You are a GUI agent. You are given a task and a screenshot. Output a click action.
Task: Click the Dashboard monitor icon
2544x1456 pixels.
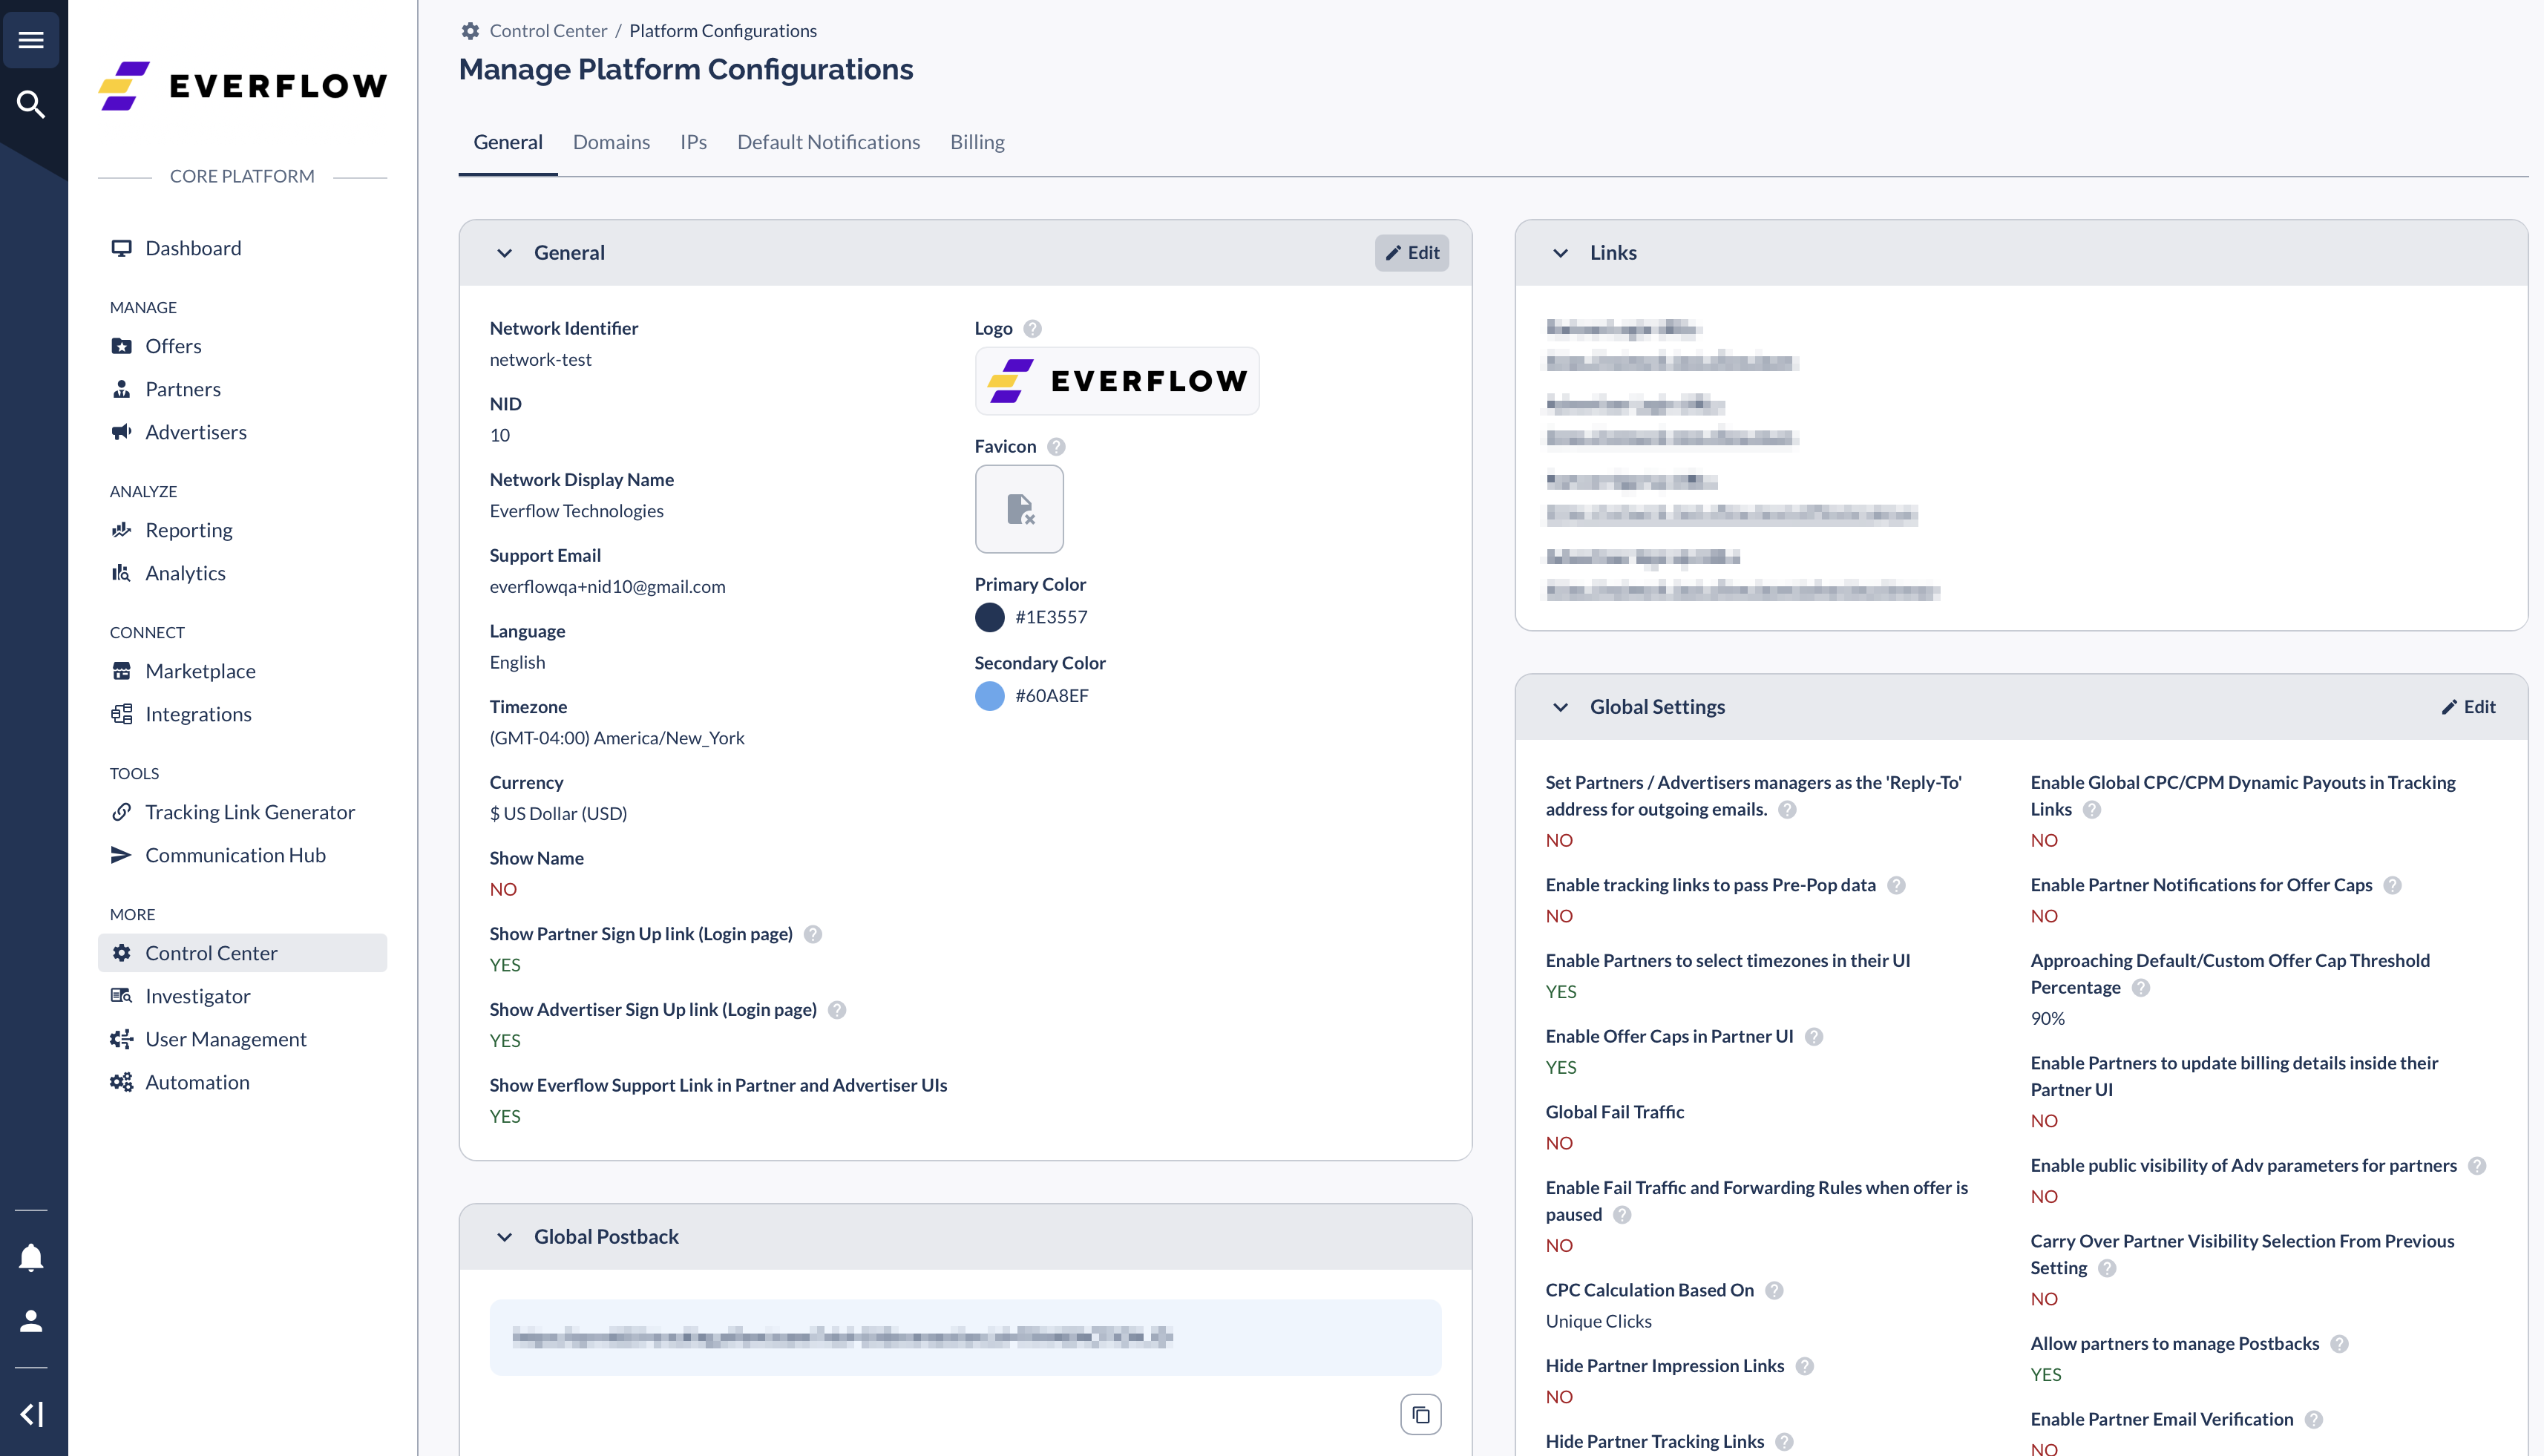click(x=121, y=248)
